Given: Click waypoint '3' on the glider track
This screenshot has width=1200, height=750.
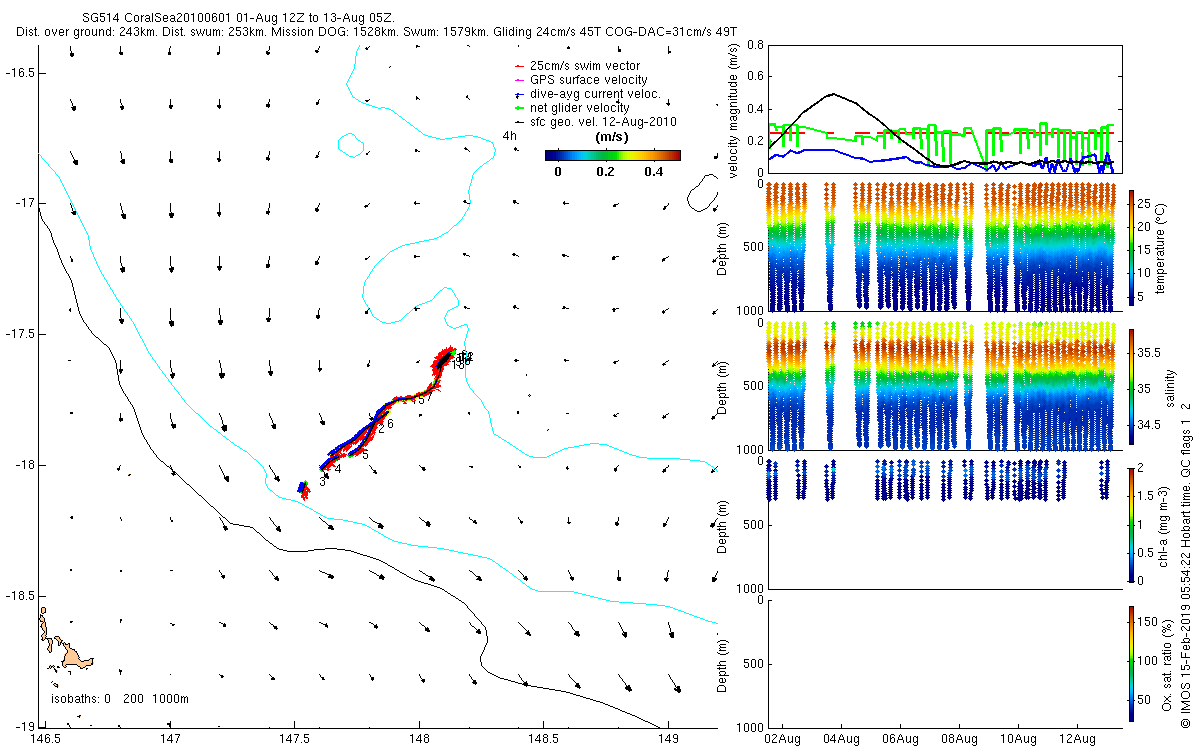Looking at the screenshot, I should (x=322, y=482).
